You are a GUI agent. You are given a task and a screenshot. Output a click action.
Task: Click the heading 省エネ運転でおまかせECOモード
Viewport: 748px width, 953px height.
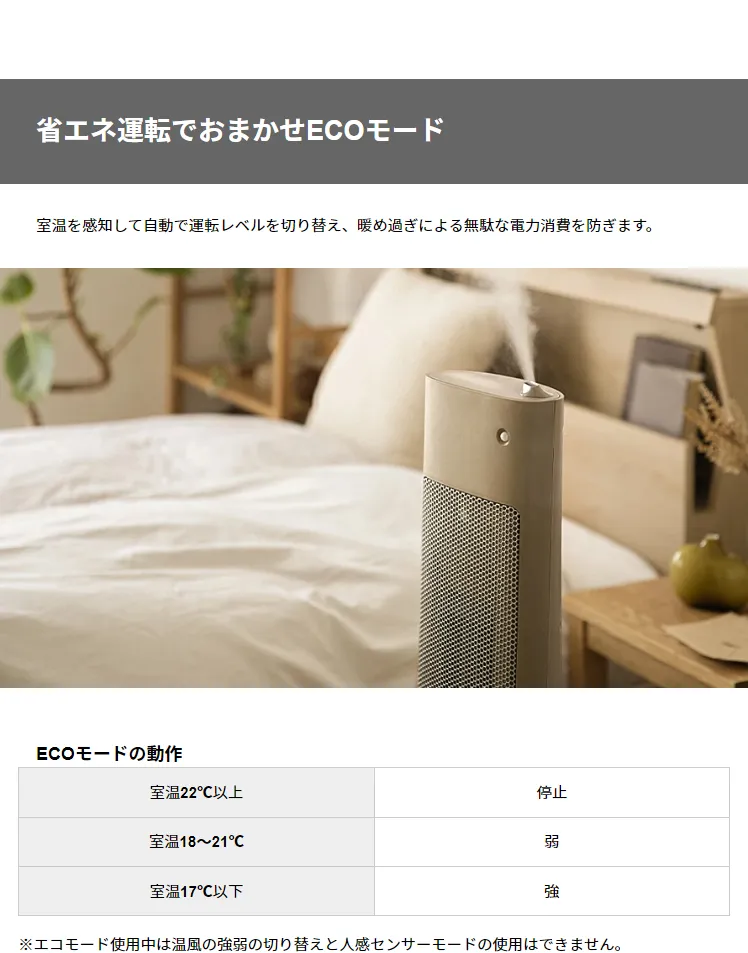(240, 130)
